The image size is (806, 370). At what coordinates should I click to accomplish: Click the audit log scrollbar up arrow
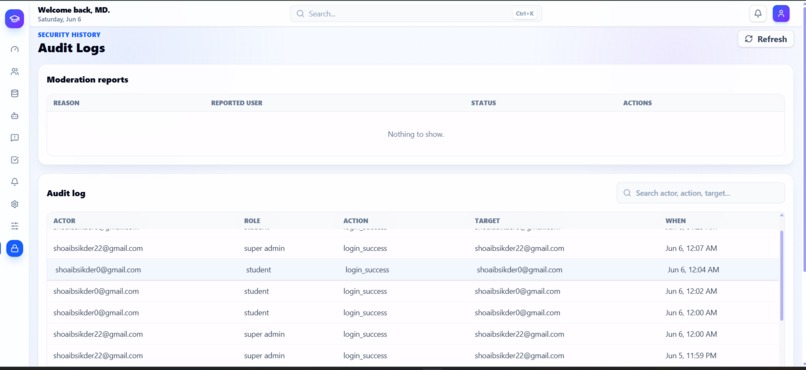[782, 215]
